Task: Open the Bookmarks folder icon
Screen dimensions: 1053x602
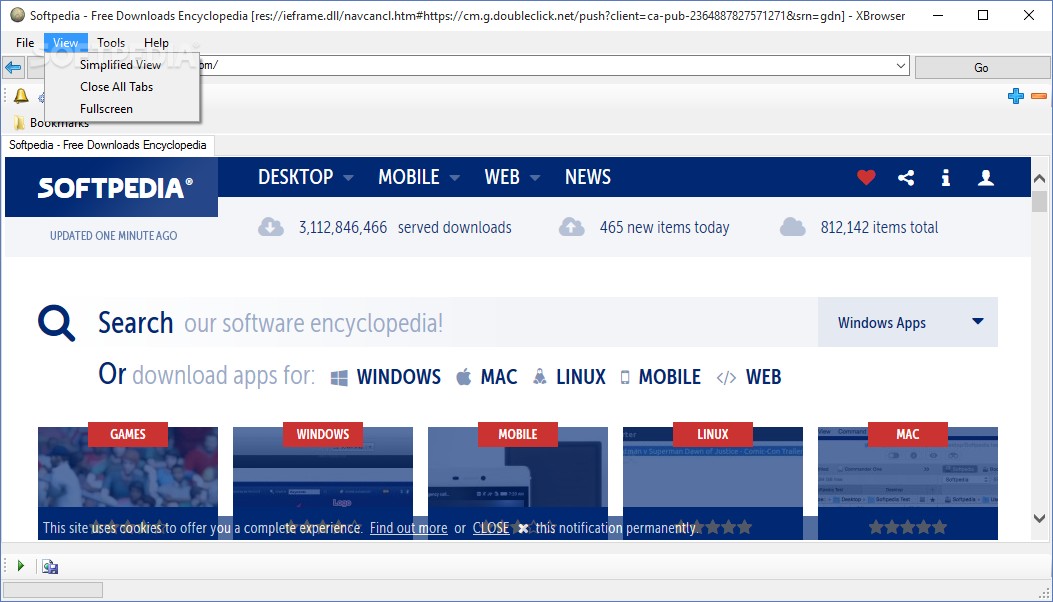Action: pos(19,123)
